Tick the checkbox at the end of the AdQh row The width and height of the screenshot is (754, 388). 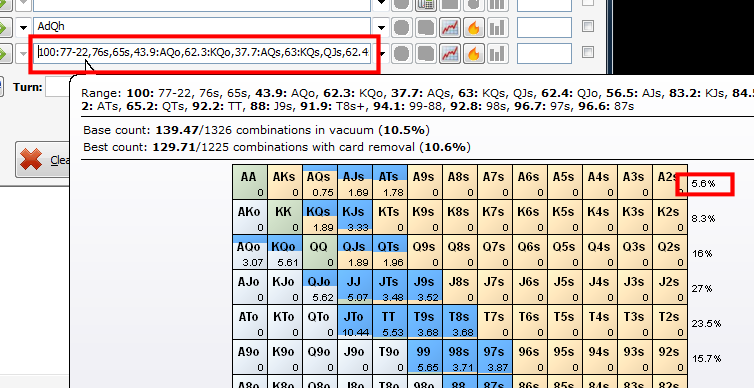(588, 26)
